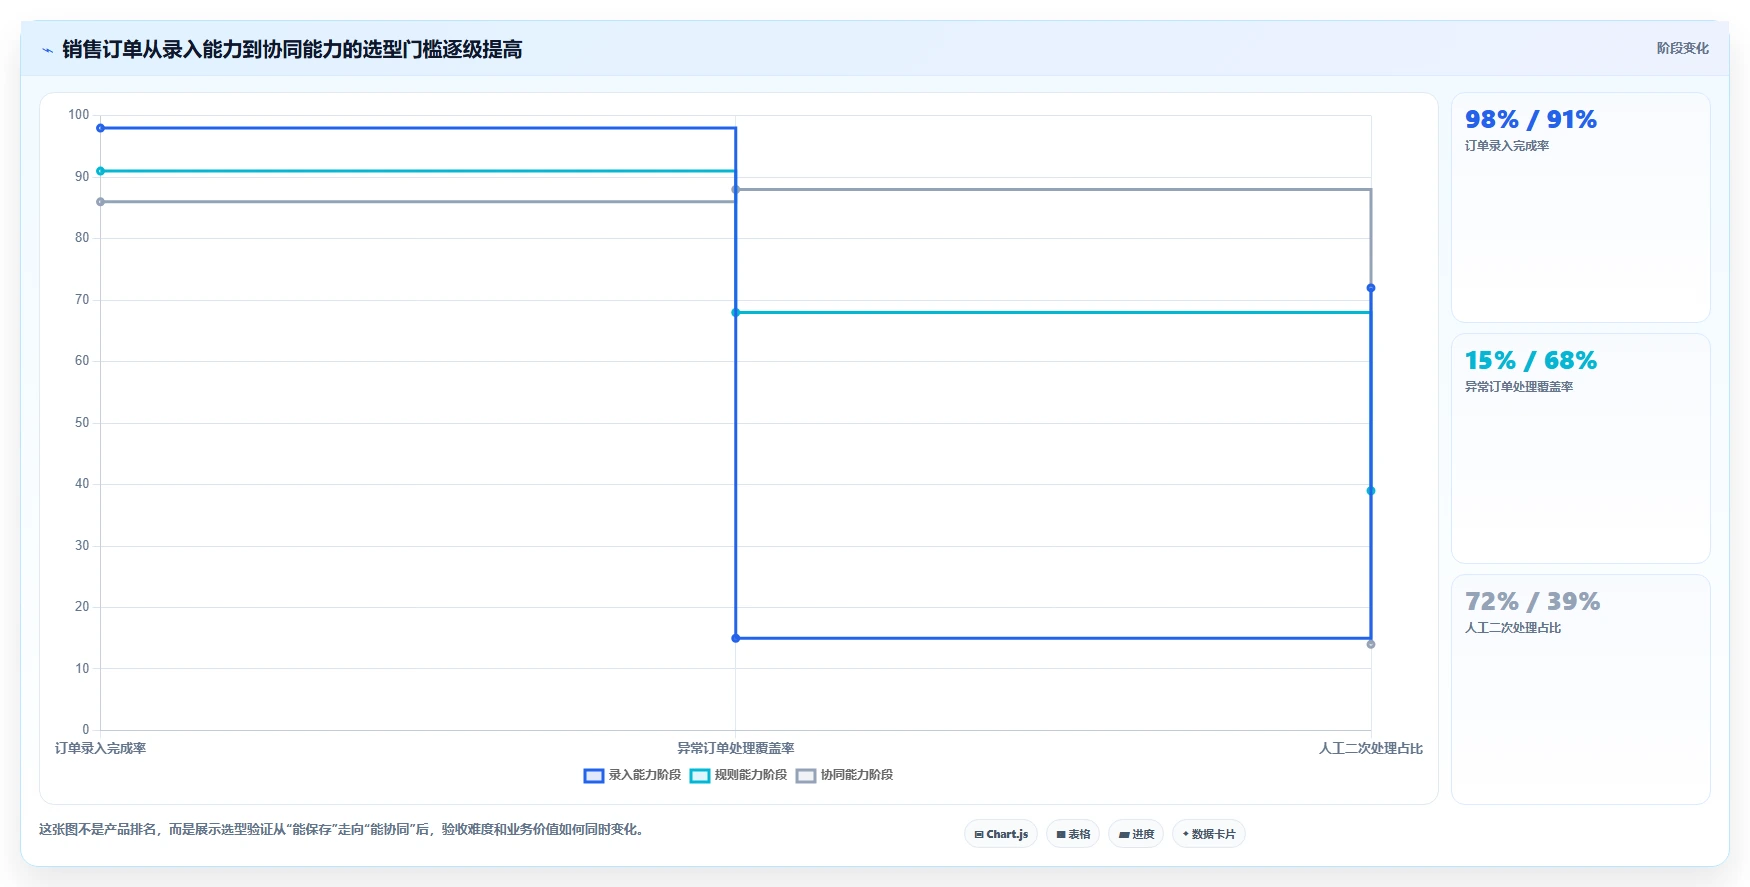Click the title 销售订单从录入能力到协同能力的选型门槛逐级提高

(292, 49)
